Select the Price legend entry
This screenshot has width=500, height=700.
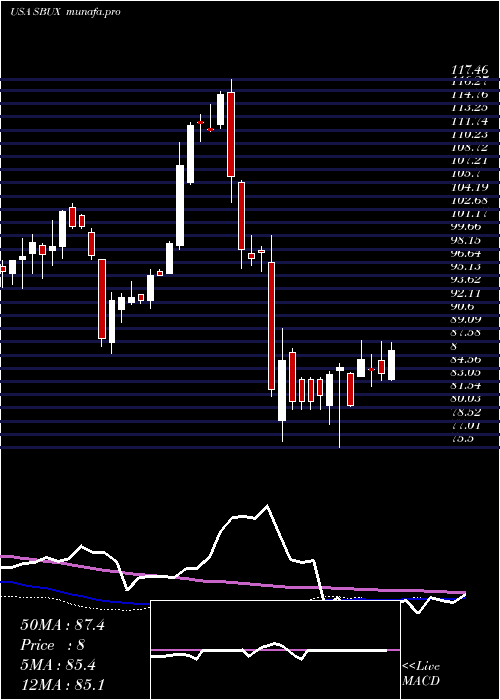pos(52,645)
